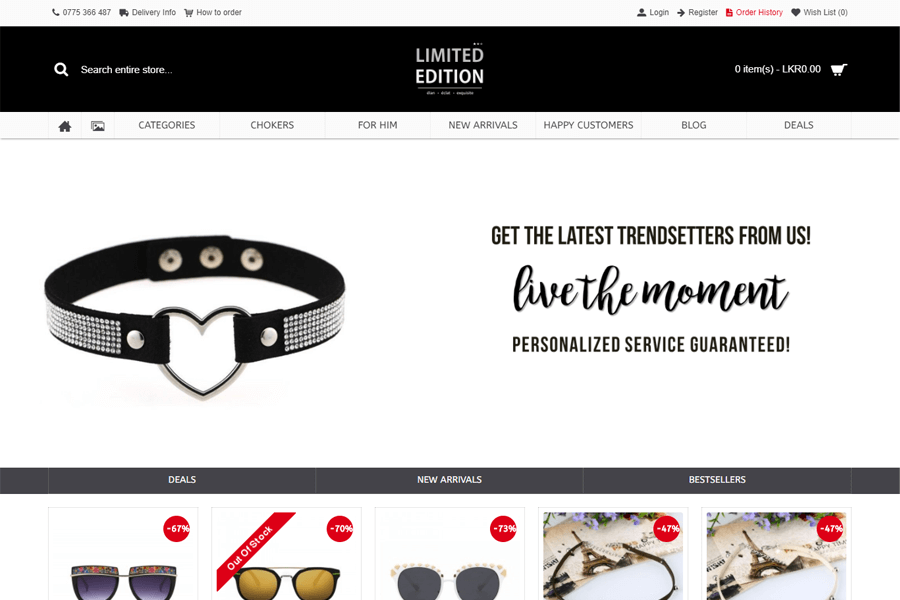Click the shopping cart icon
The height and width of the screenshot is (600, 900).
pyautogui.click(x=839, y=69)
